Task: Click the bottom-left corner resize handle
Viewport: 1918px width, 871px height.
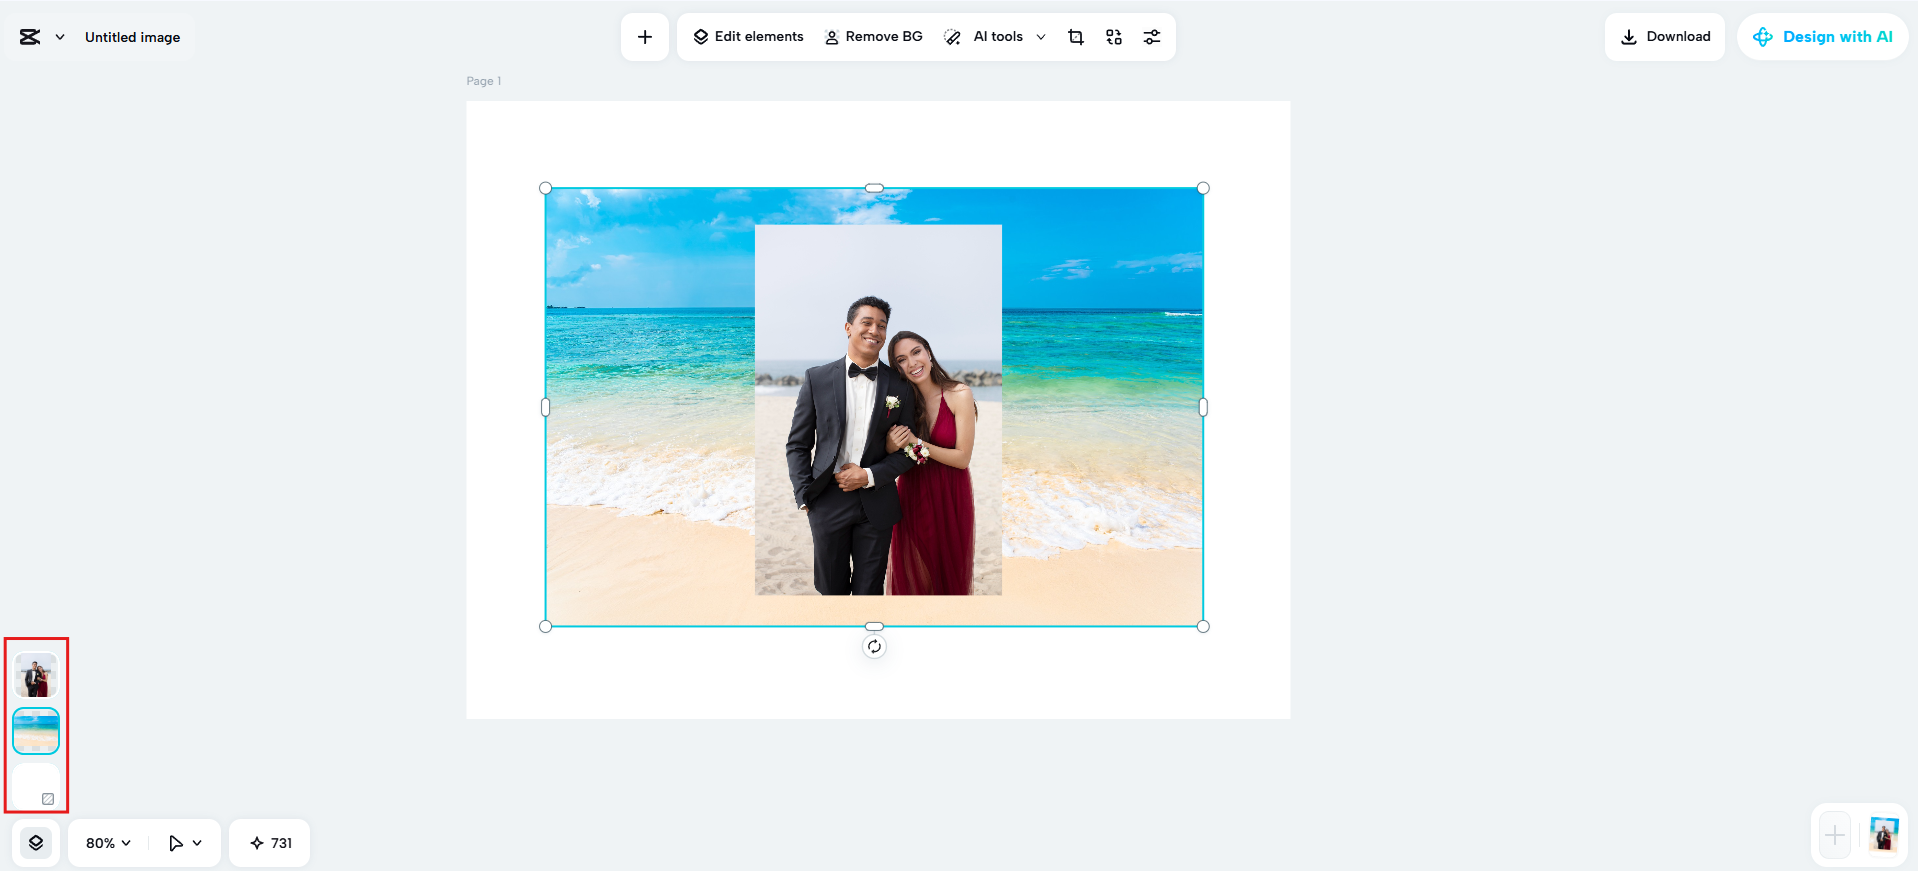Action: click(545, 627)
